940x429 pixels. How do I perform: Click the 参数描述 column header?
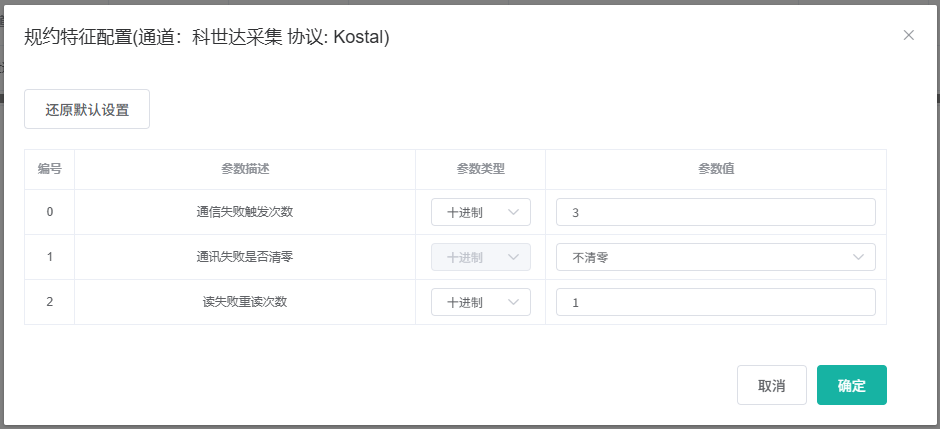click(245, 169)
